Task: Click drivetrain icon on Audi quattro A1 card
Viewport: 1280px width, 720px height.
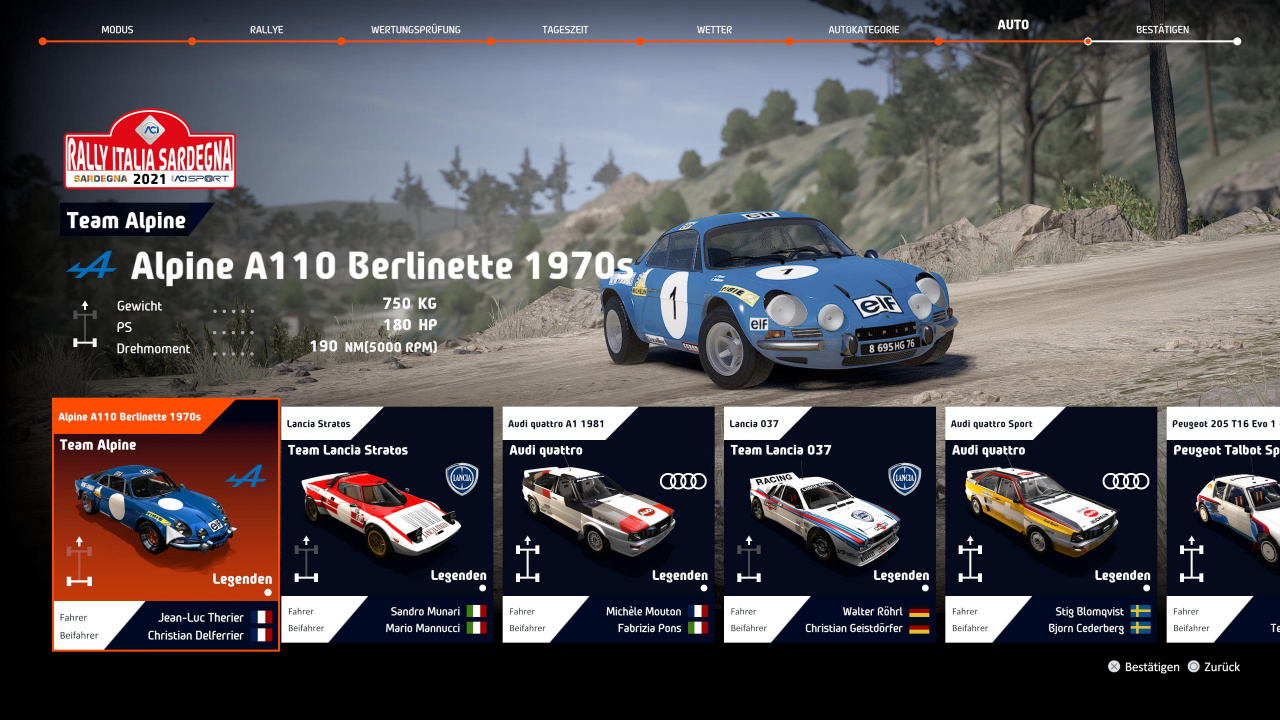Action: click(x=528, y=559)
